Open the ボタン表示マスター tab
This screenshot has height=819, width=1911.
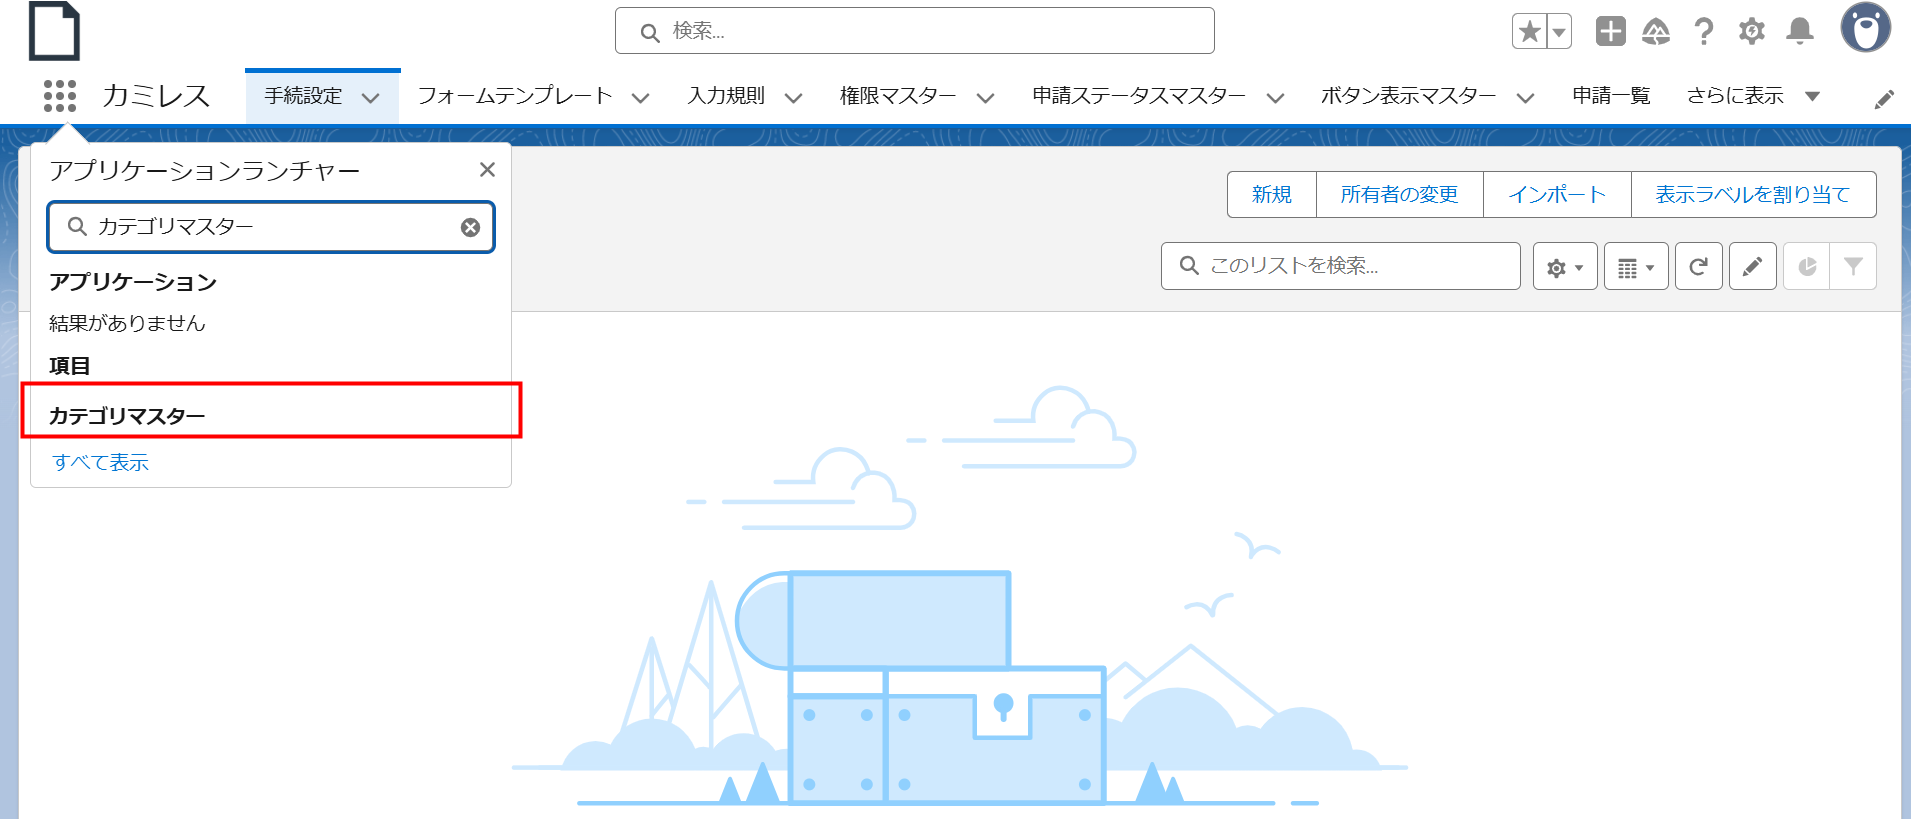1408,96
